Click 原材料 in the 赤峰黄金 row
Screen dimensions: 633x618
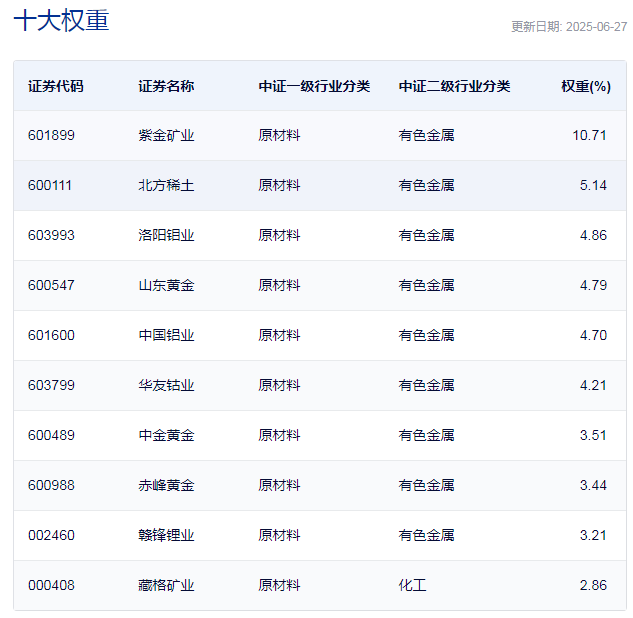coord(279,485)
